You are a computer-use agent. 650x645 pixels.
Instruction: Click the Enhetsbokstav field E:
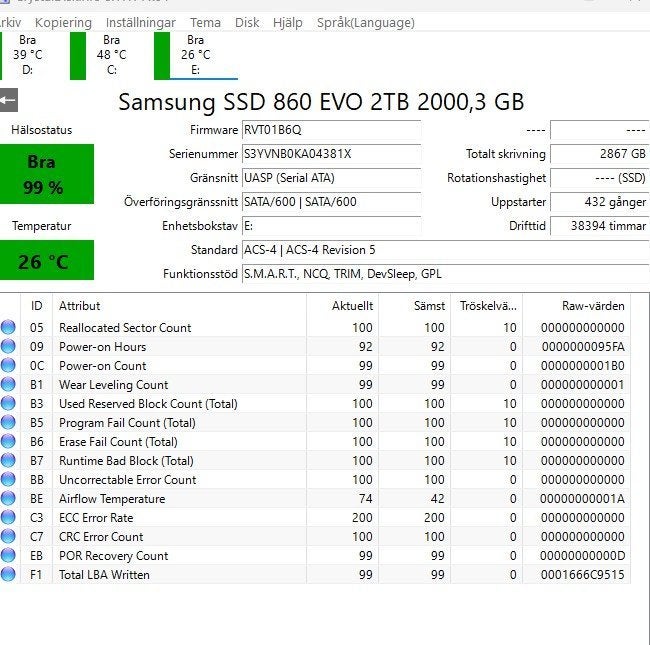coord(331,226)
